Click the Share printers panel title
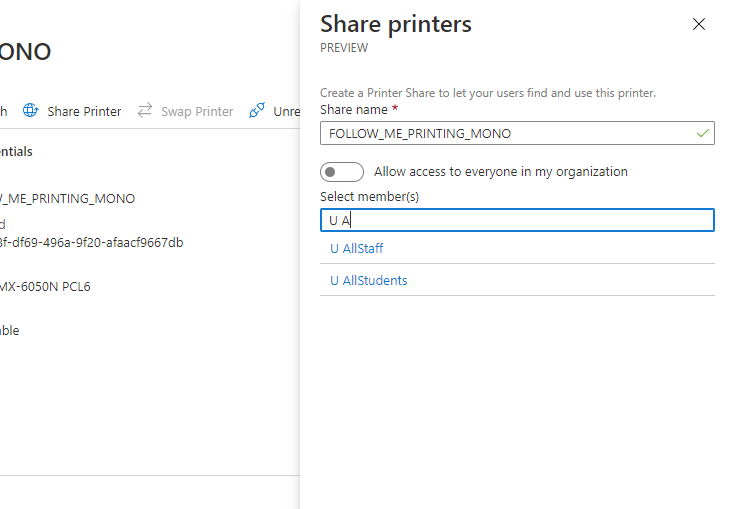The image size is (734, 509). tap(395, 24)
